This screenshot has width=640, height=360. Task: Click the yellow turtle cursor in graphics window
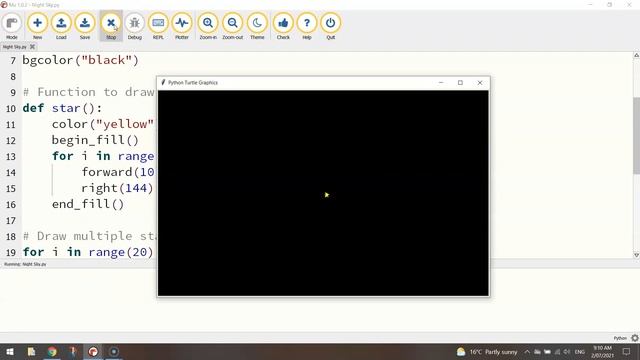tap(327, 195)
